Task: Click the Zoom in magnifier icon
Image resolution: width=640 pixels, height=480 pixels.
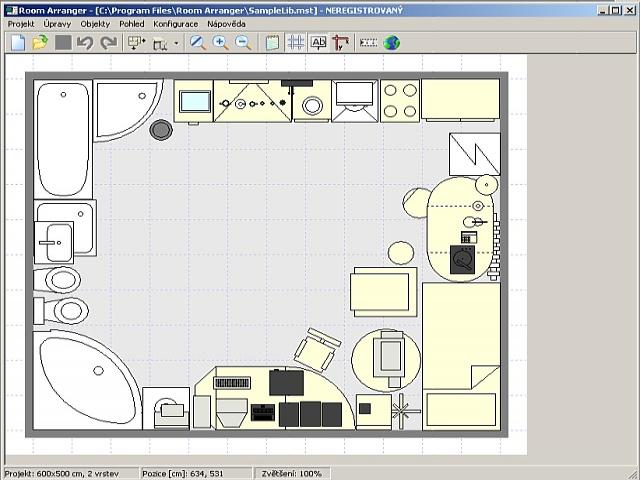Action: 221,42
